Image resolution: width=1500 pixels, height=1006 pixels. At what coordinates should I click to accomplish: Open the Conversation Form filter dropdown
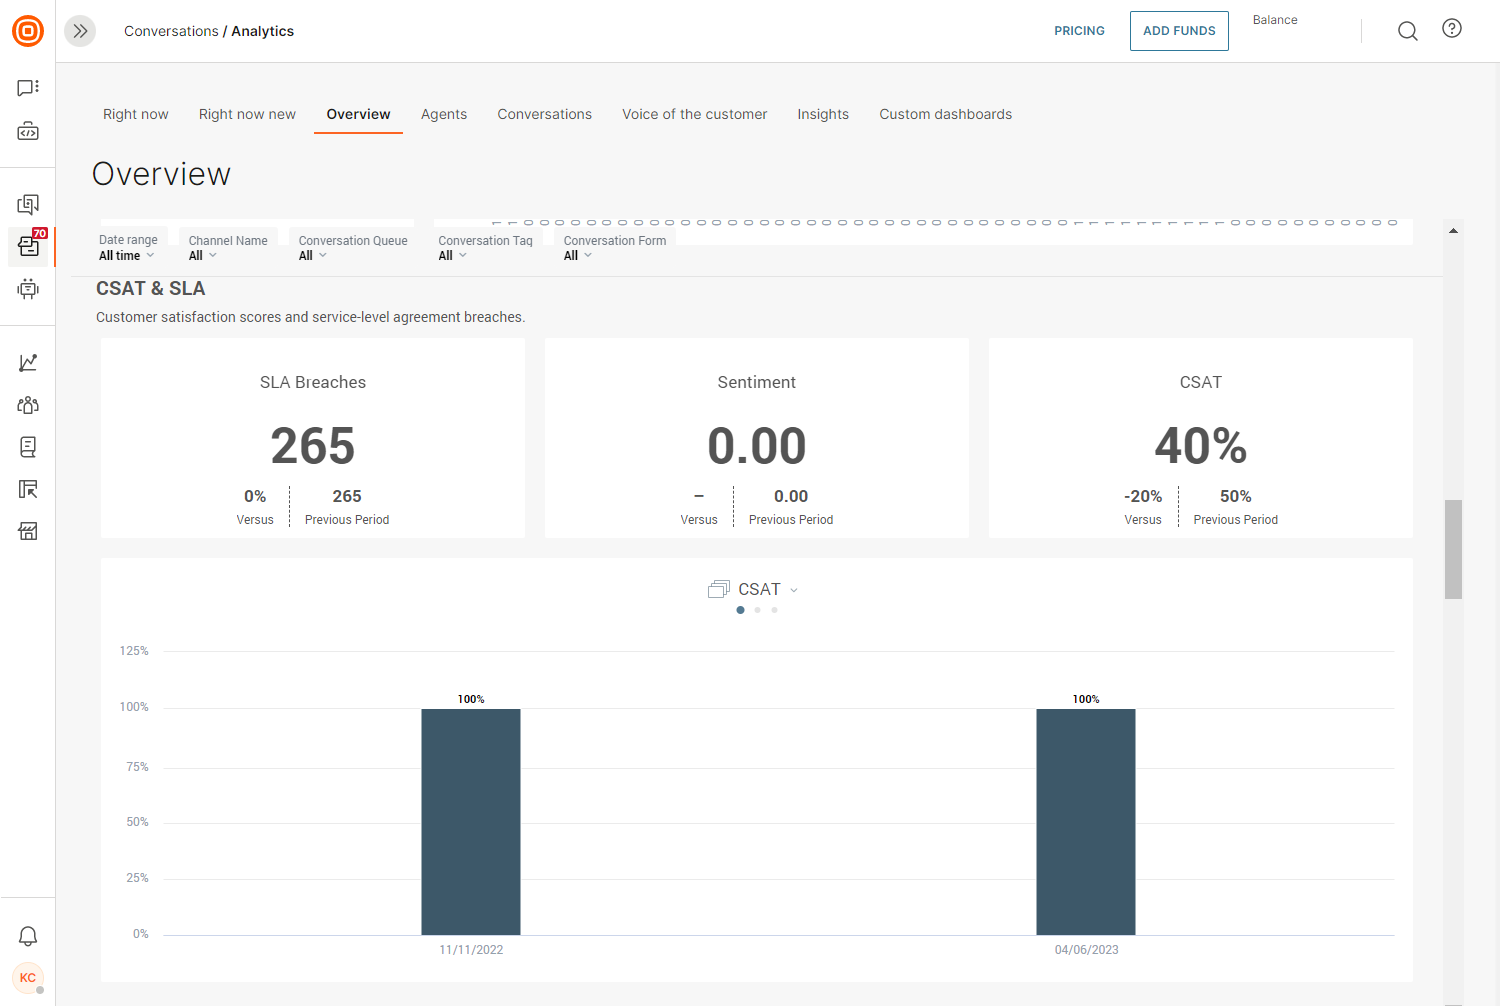pyautogui.click(x=614, y=248)
